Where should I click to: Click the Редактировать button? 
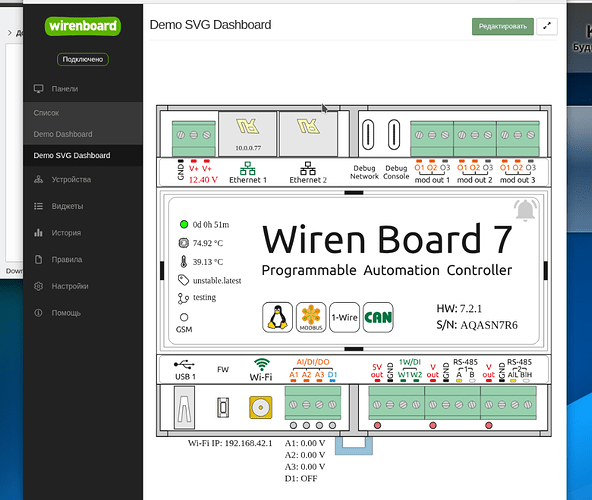(503, 26)
